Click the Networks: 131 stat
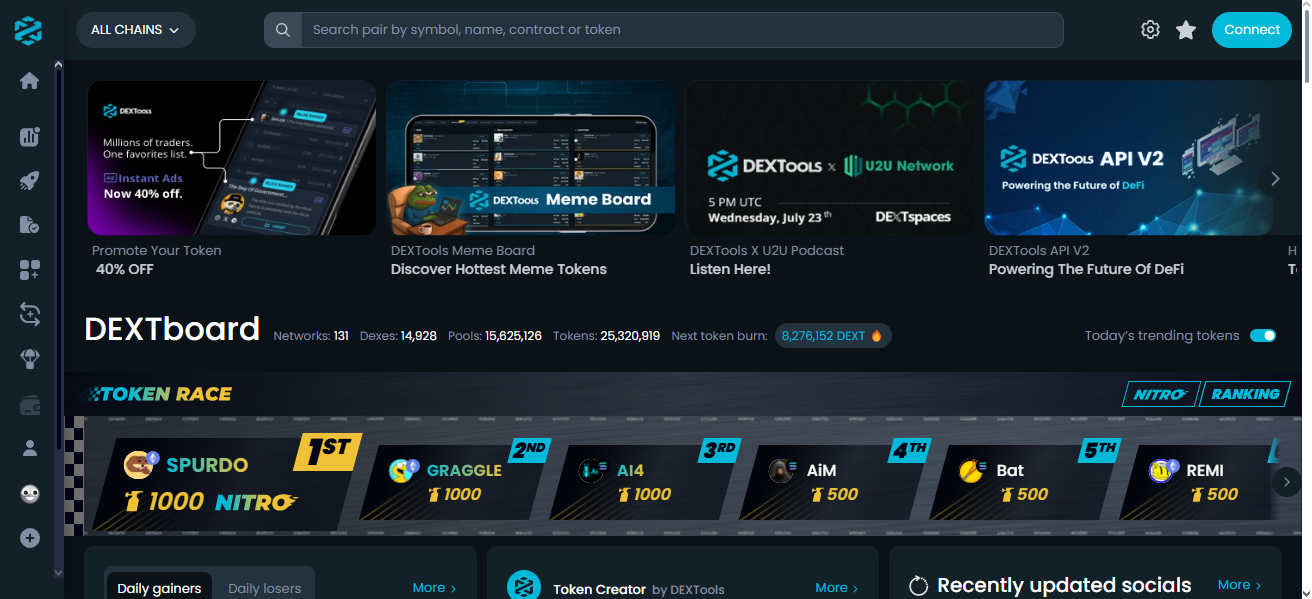This screenshot has width=1312, height=599. point(311,336)
